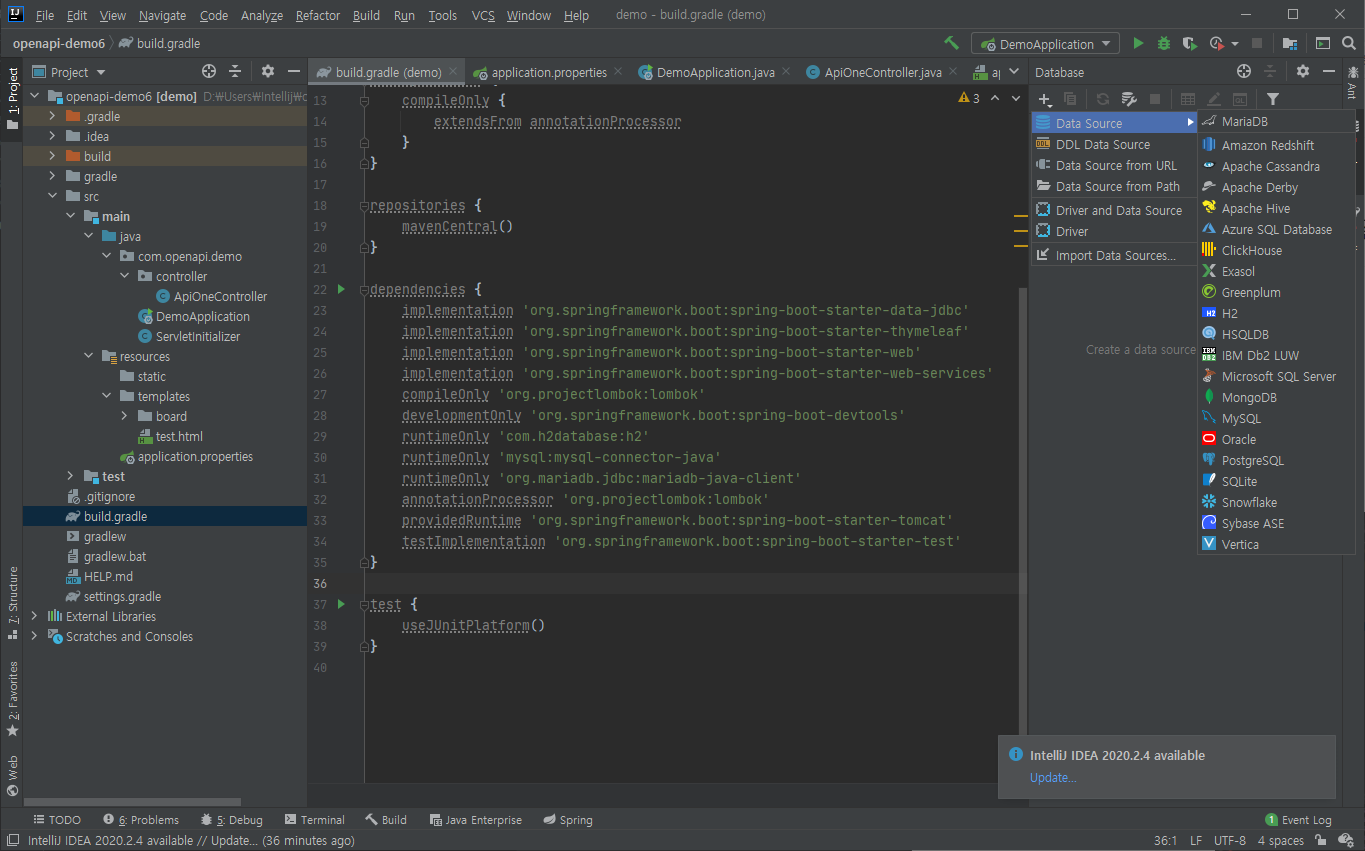
Task: Click the Debug bug icon in toolbar
Action: click(1164, 44)
